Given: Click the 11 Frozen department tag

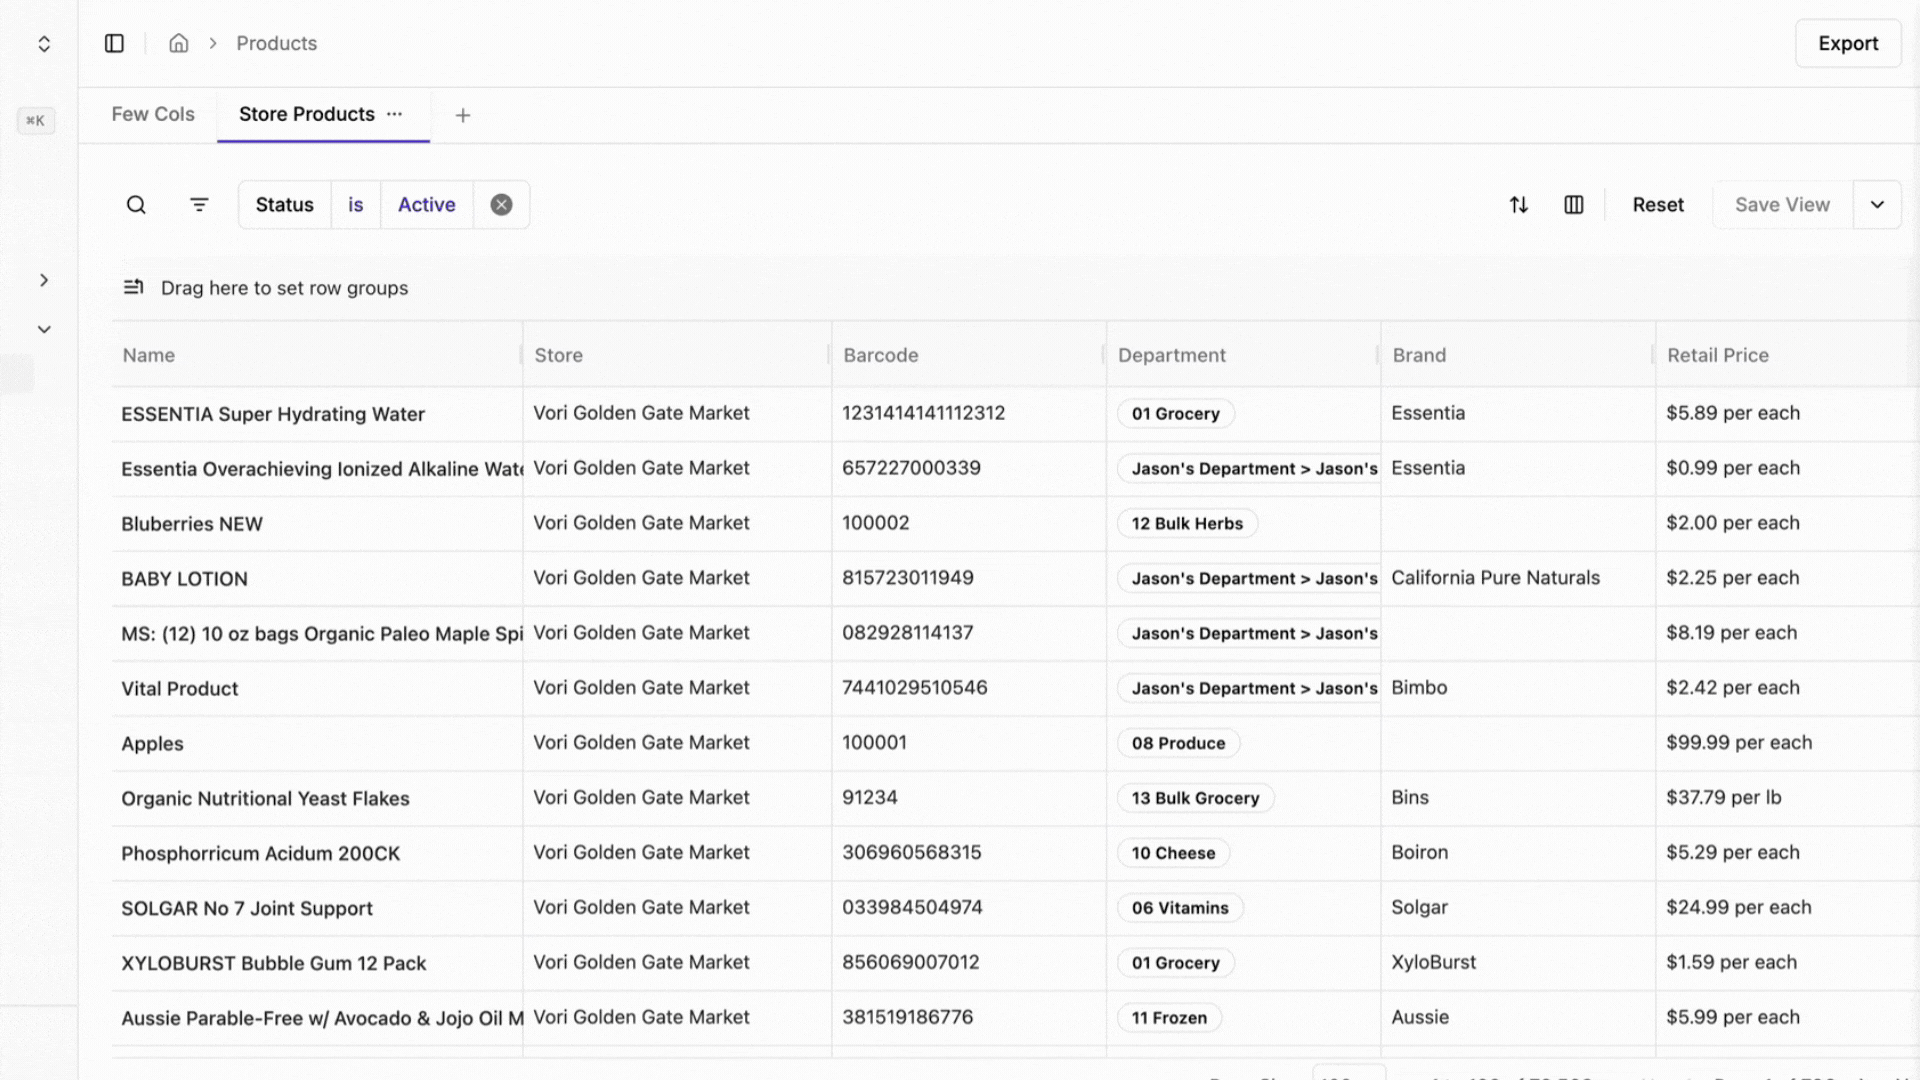Looking at the screenshot, I should tap(1169, 1019).
